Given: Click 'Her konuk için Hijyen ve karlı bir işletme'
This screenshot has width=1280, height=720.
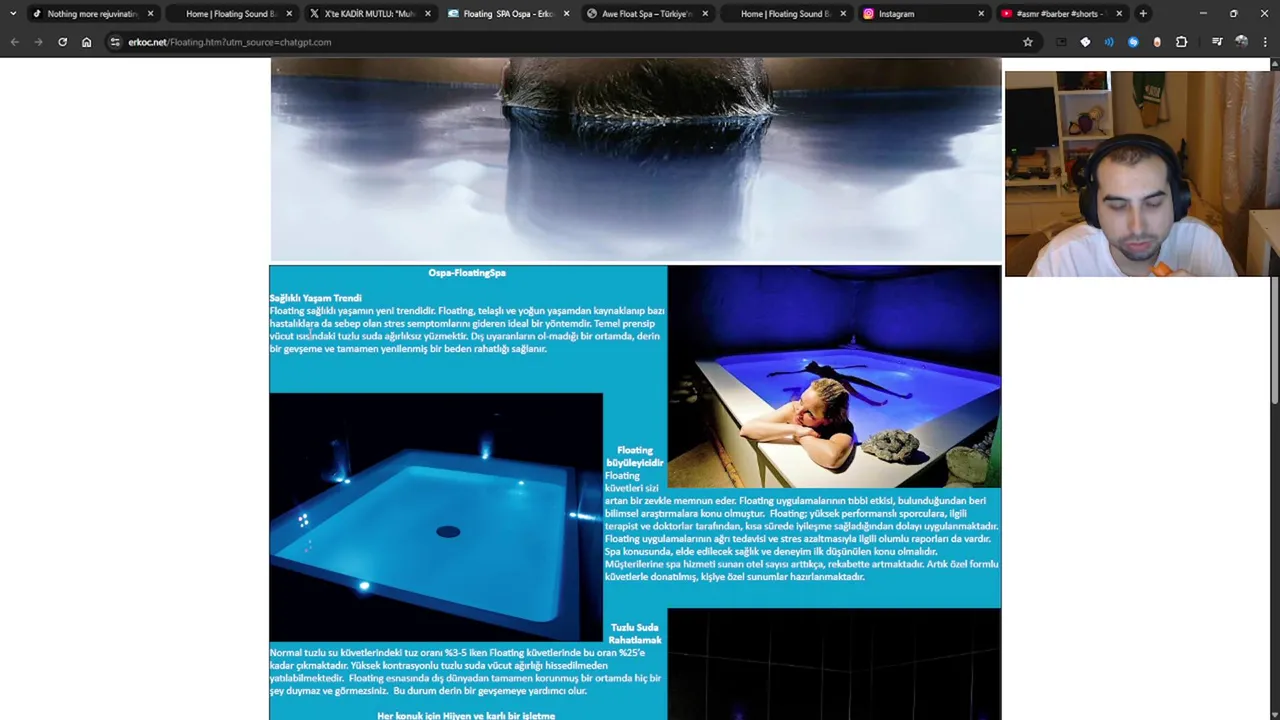Looking at the screenshot, I should click(x=466, y=715).
